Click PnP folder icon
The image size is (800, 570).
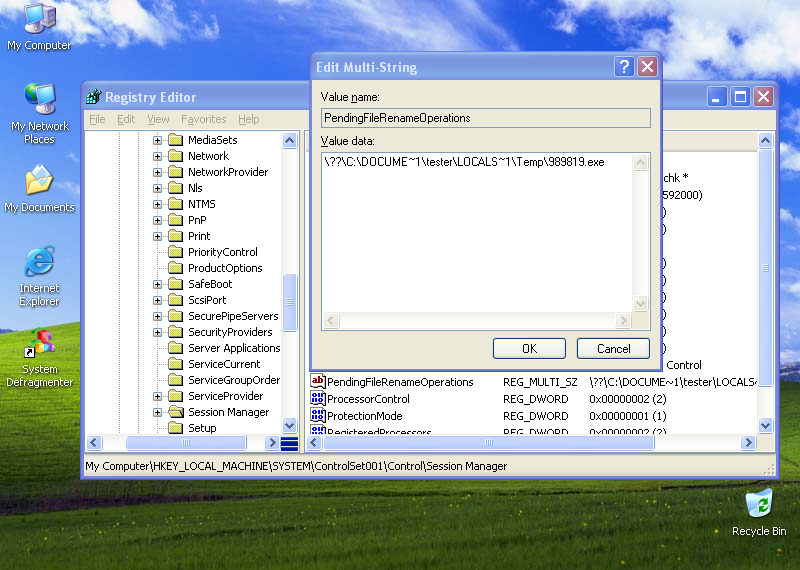(x=176, y=219)
